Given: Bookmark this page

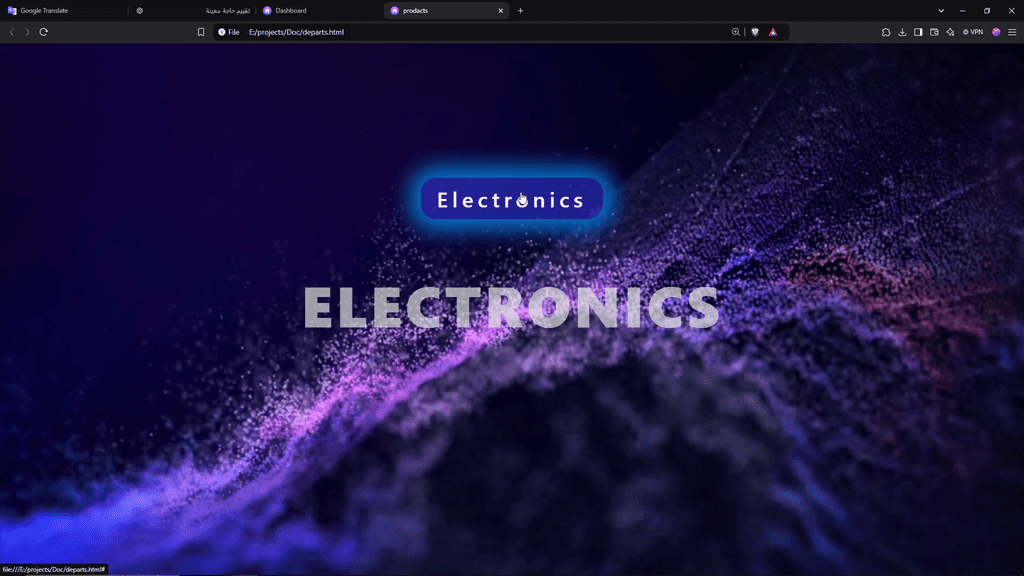Looking at the screenshot, I should point(201,32).
